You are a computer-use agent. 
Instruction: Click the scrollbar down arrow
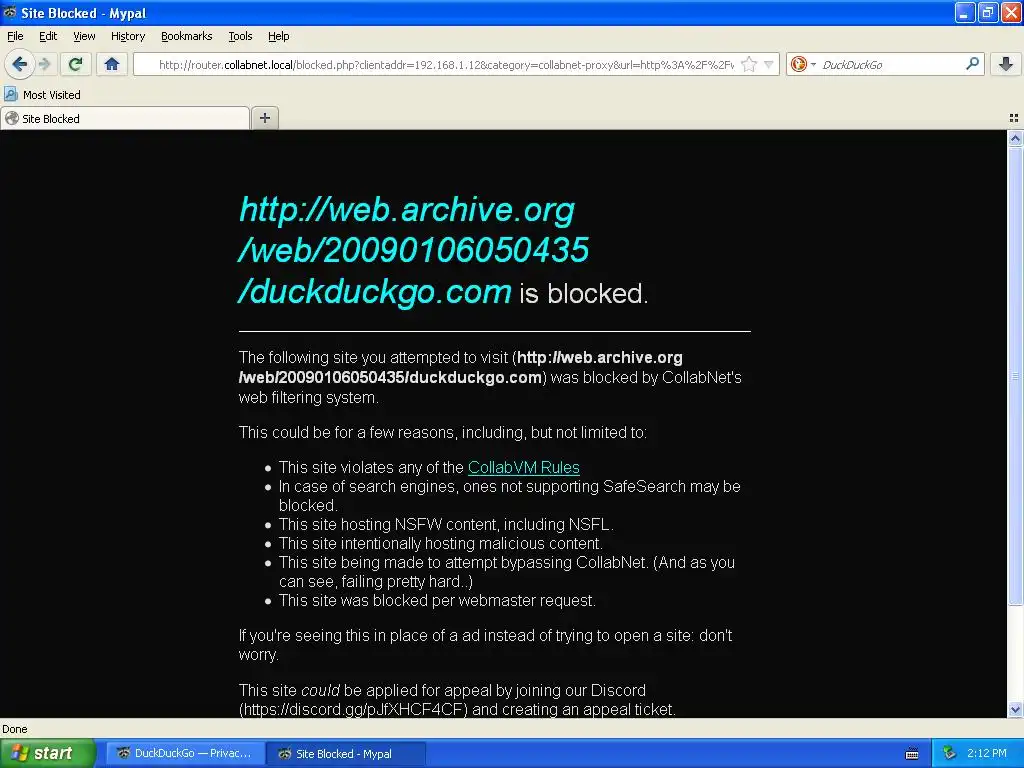[x=1015, y=709]
